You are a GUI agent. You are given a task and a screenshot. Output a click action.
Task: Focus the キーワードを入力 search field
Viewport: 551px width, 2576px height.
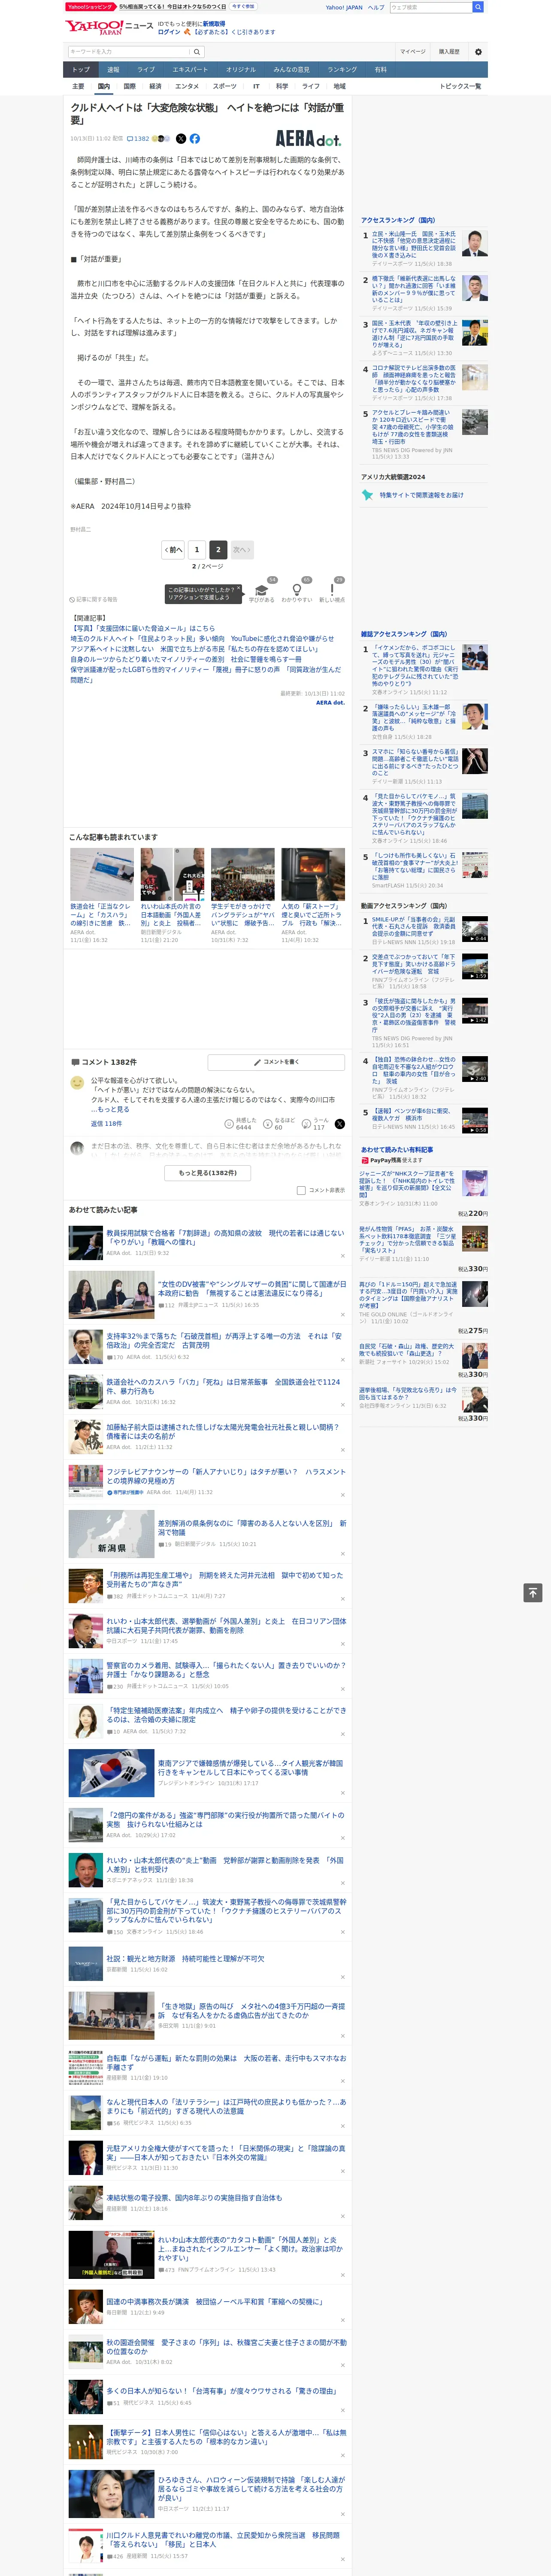point(129,52)
